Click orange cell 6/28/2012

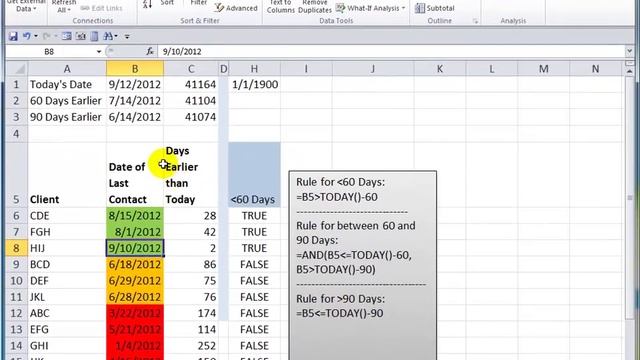tap(135, 297)
